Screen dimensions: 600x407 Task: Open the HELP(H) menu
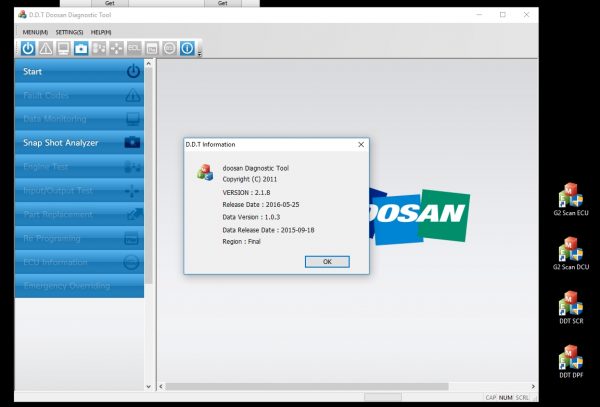pos(101,33)
